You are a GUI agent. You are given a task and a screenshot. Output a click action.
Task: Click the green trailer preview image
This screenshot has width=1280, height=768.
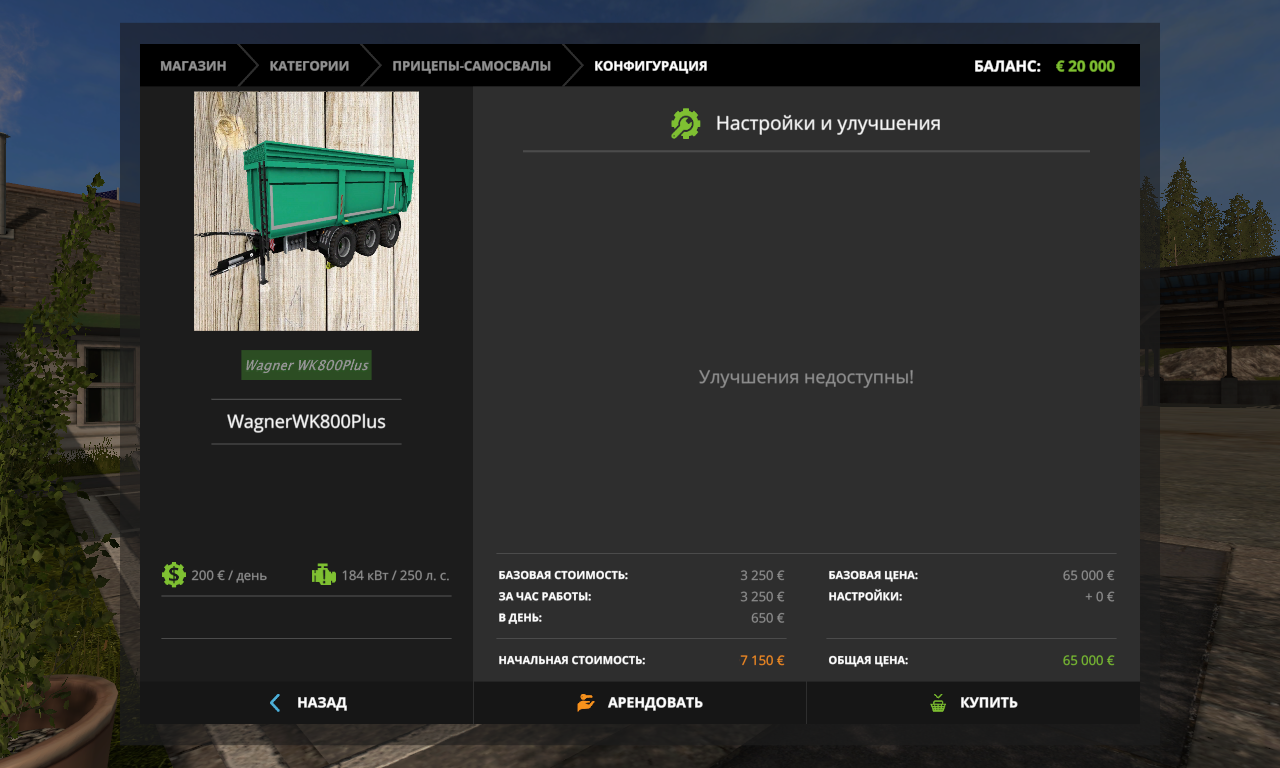tap(306, 211)
